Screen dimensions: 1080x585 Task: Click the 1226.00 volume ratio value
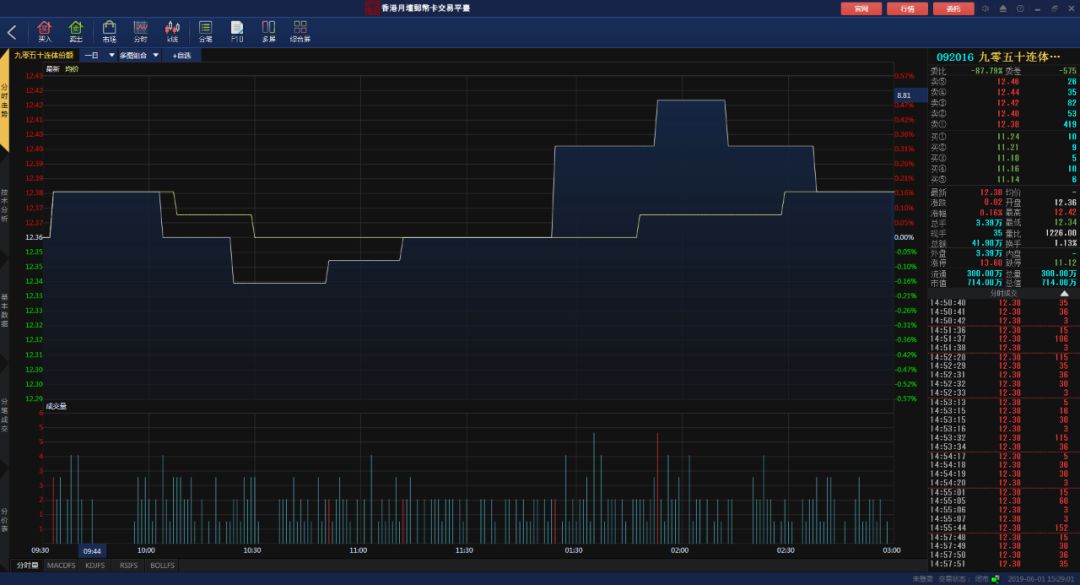tap(1061, 233)
